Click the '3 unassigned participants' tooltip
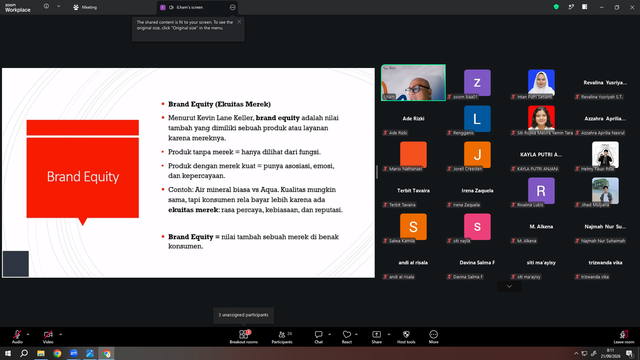 point(244,315)
